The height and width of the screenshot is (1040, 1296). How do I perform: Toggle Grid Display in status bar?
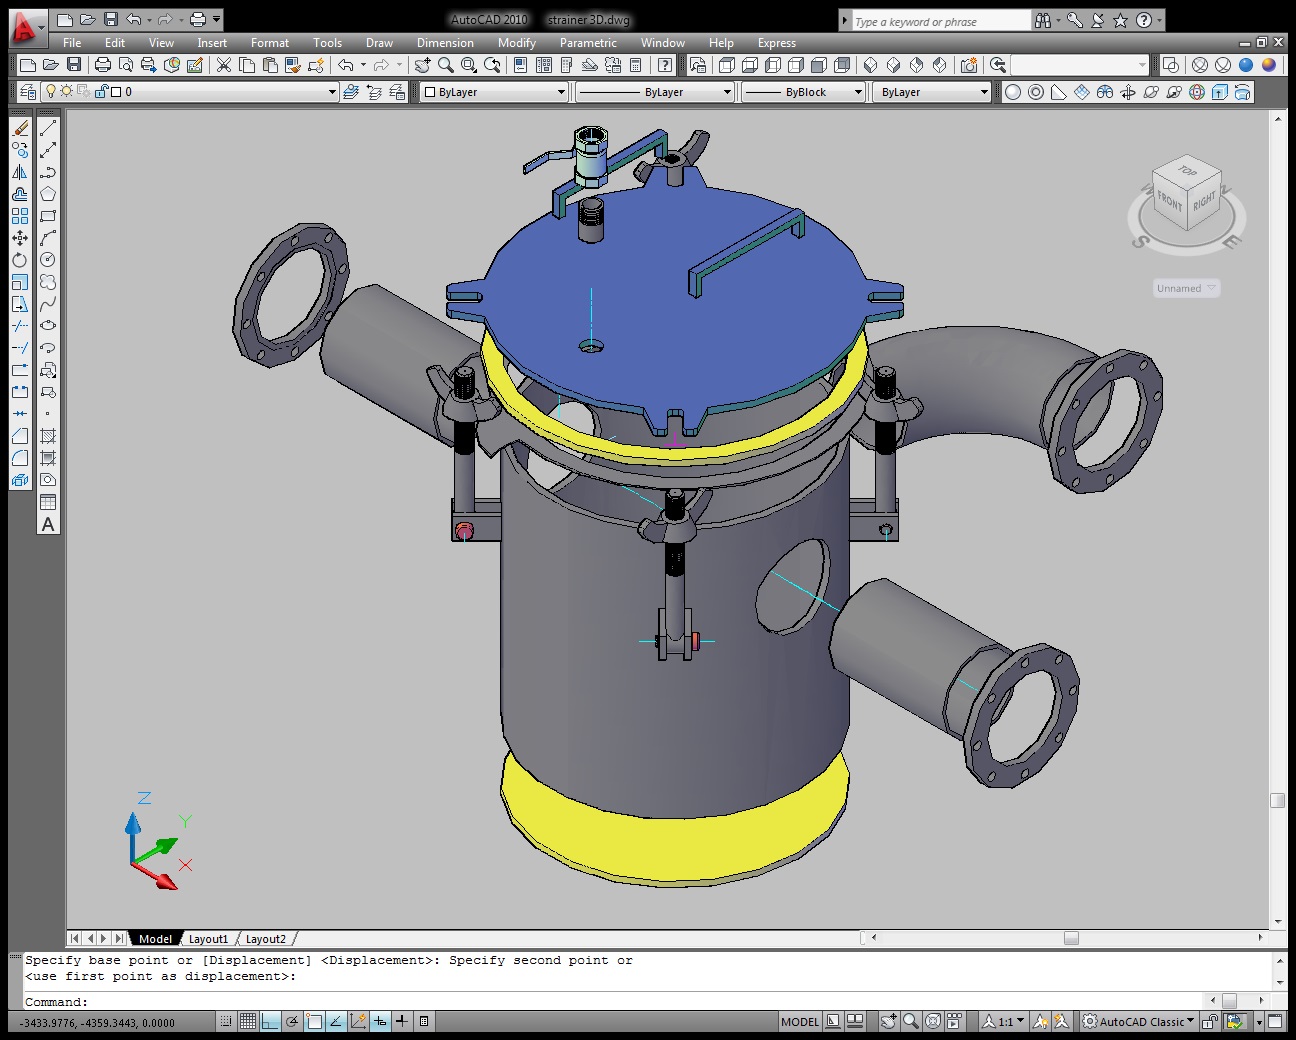(248, 1021)
